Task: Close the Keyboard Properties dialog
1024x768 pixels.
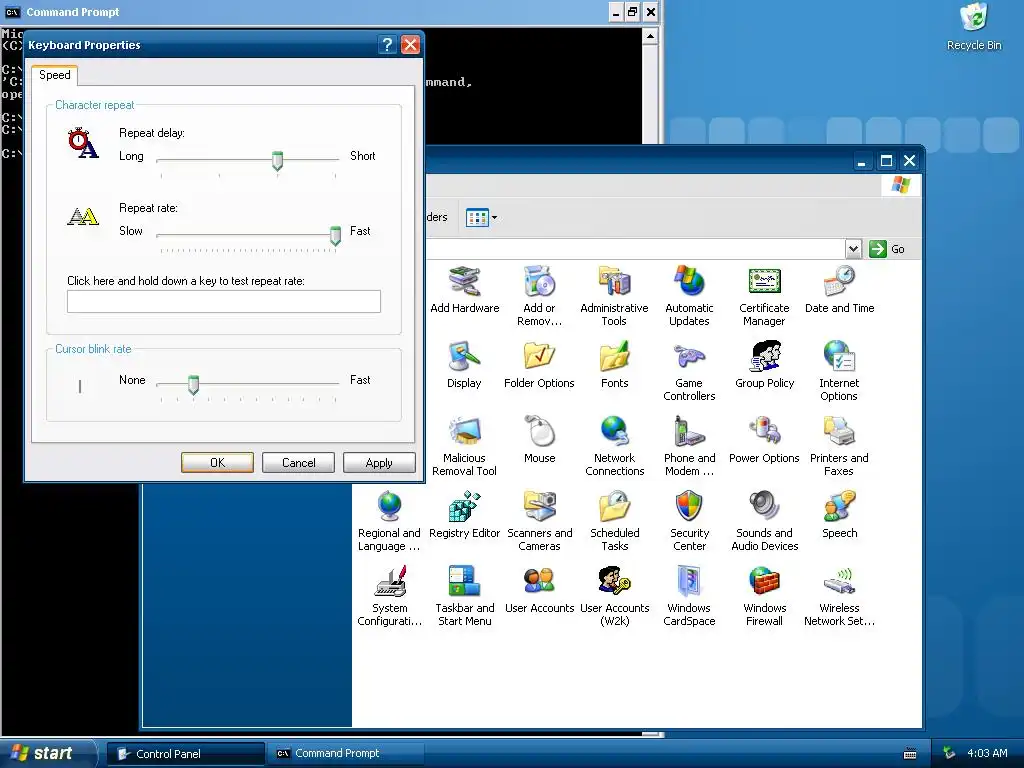Action: [x=410, y=44]
